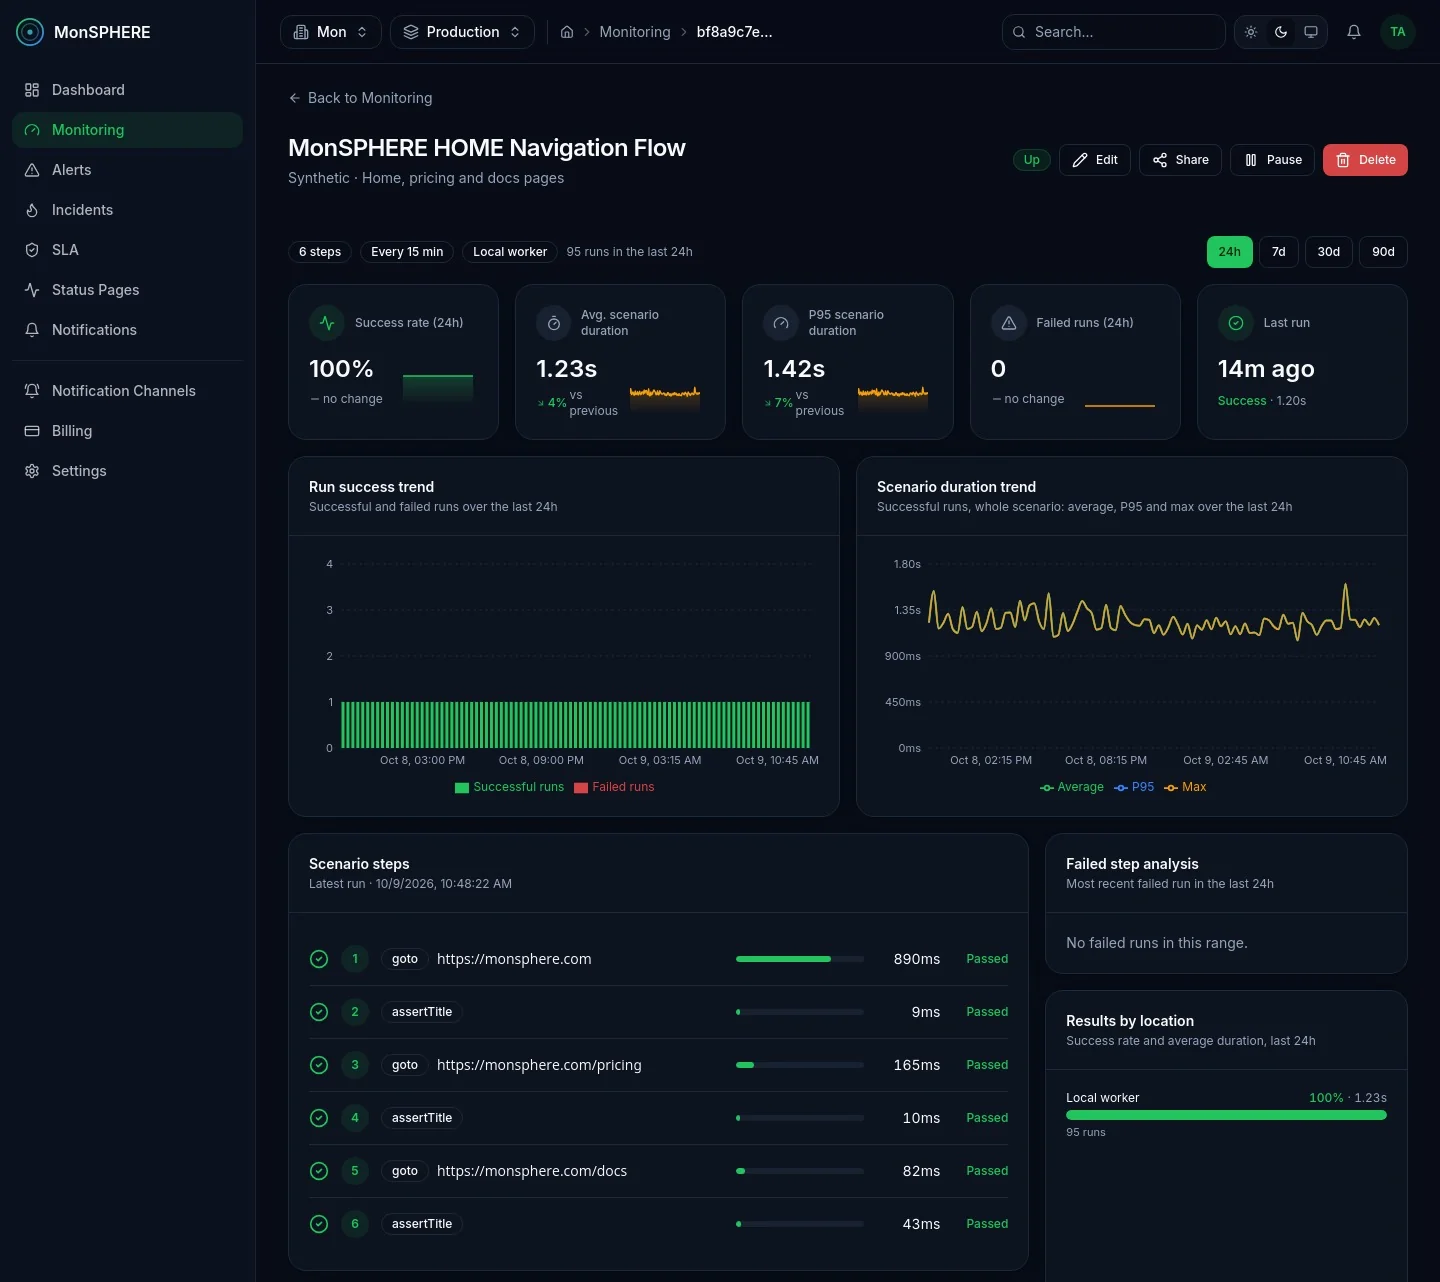The width and height of the screenshot is (1440, 1282).
Task: Click the Last run checkmark icon
Action: pyautogui.click(x=1235, y=323)
